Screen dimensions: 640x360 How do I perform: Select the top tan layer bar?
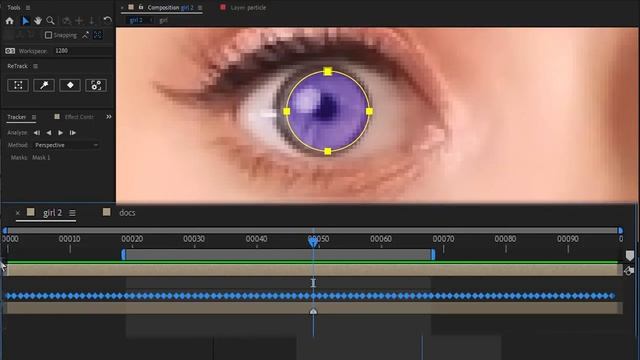tap(313, 270)
